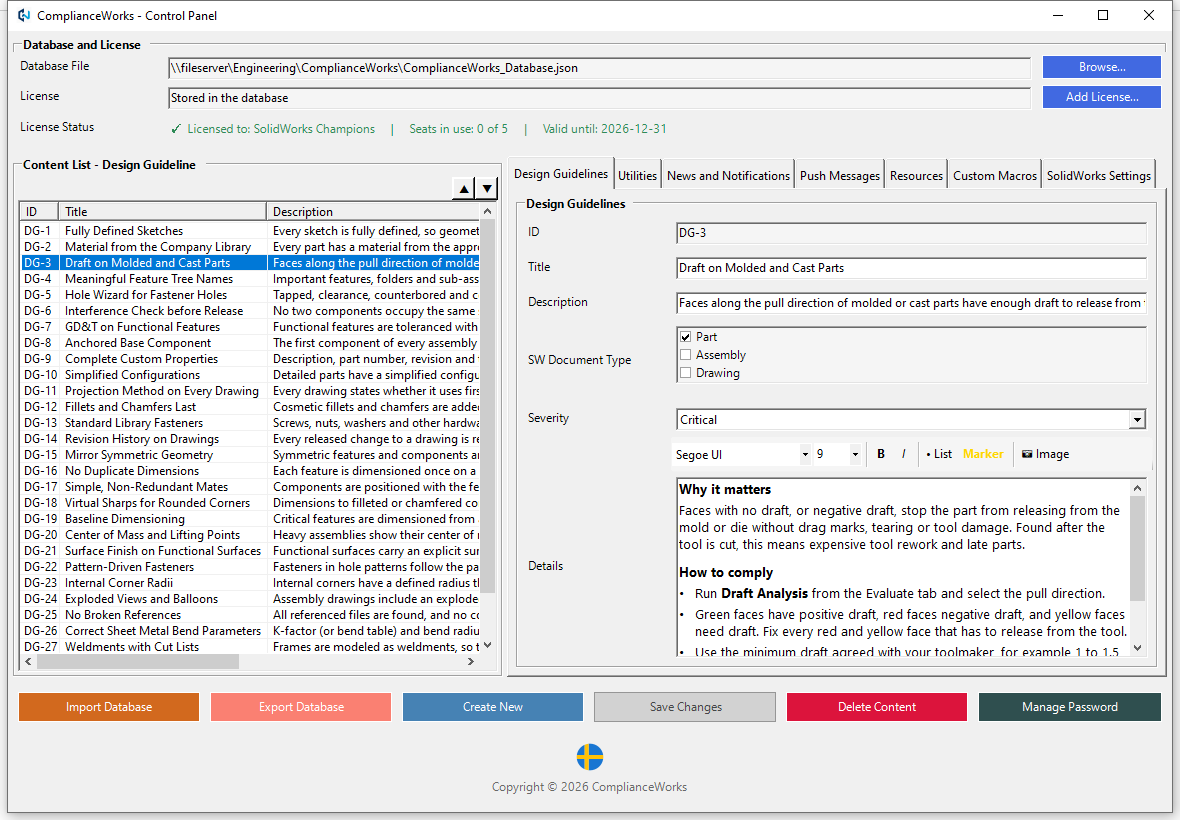Image resolution: width=1180 pixels, height=820 pixels.
Task: Click the Save Changes button
Action: (x=685, y=707)
